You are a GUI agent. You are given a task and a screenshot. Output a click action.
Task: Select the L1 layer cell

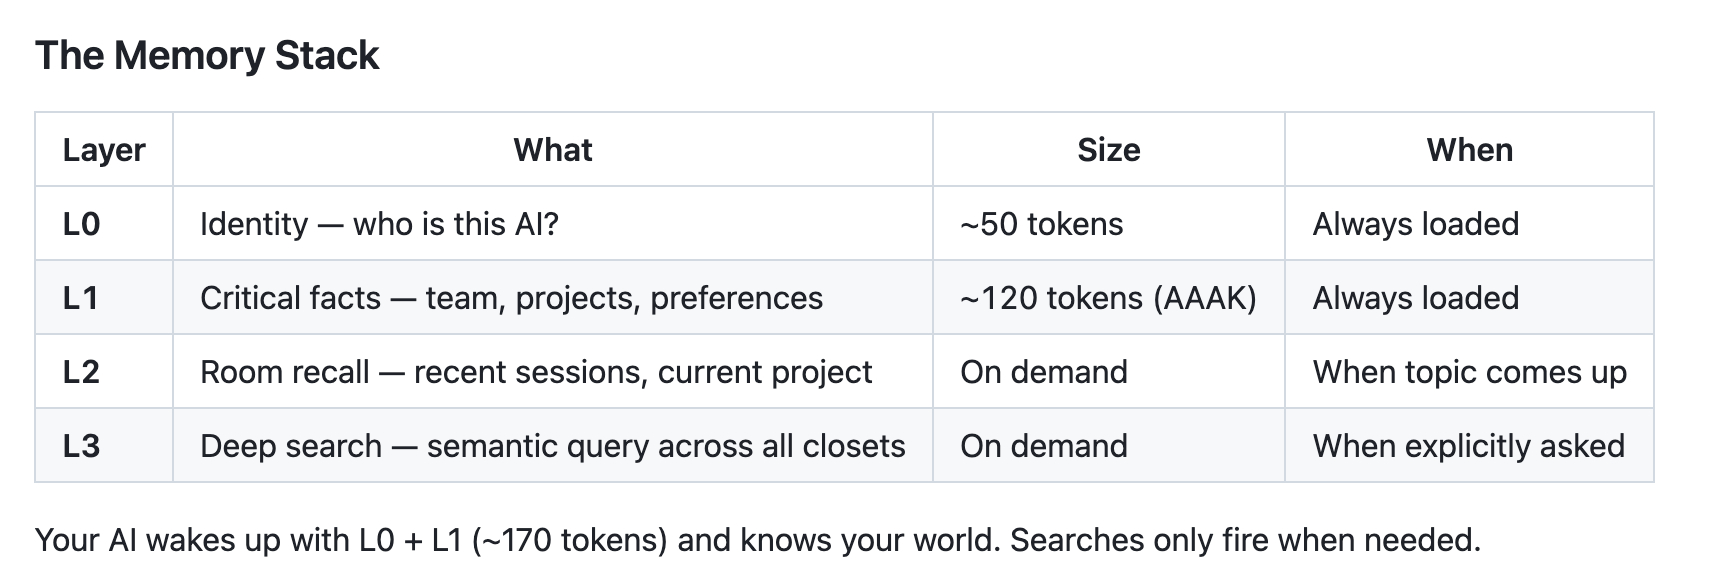coord(104,298)
